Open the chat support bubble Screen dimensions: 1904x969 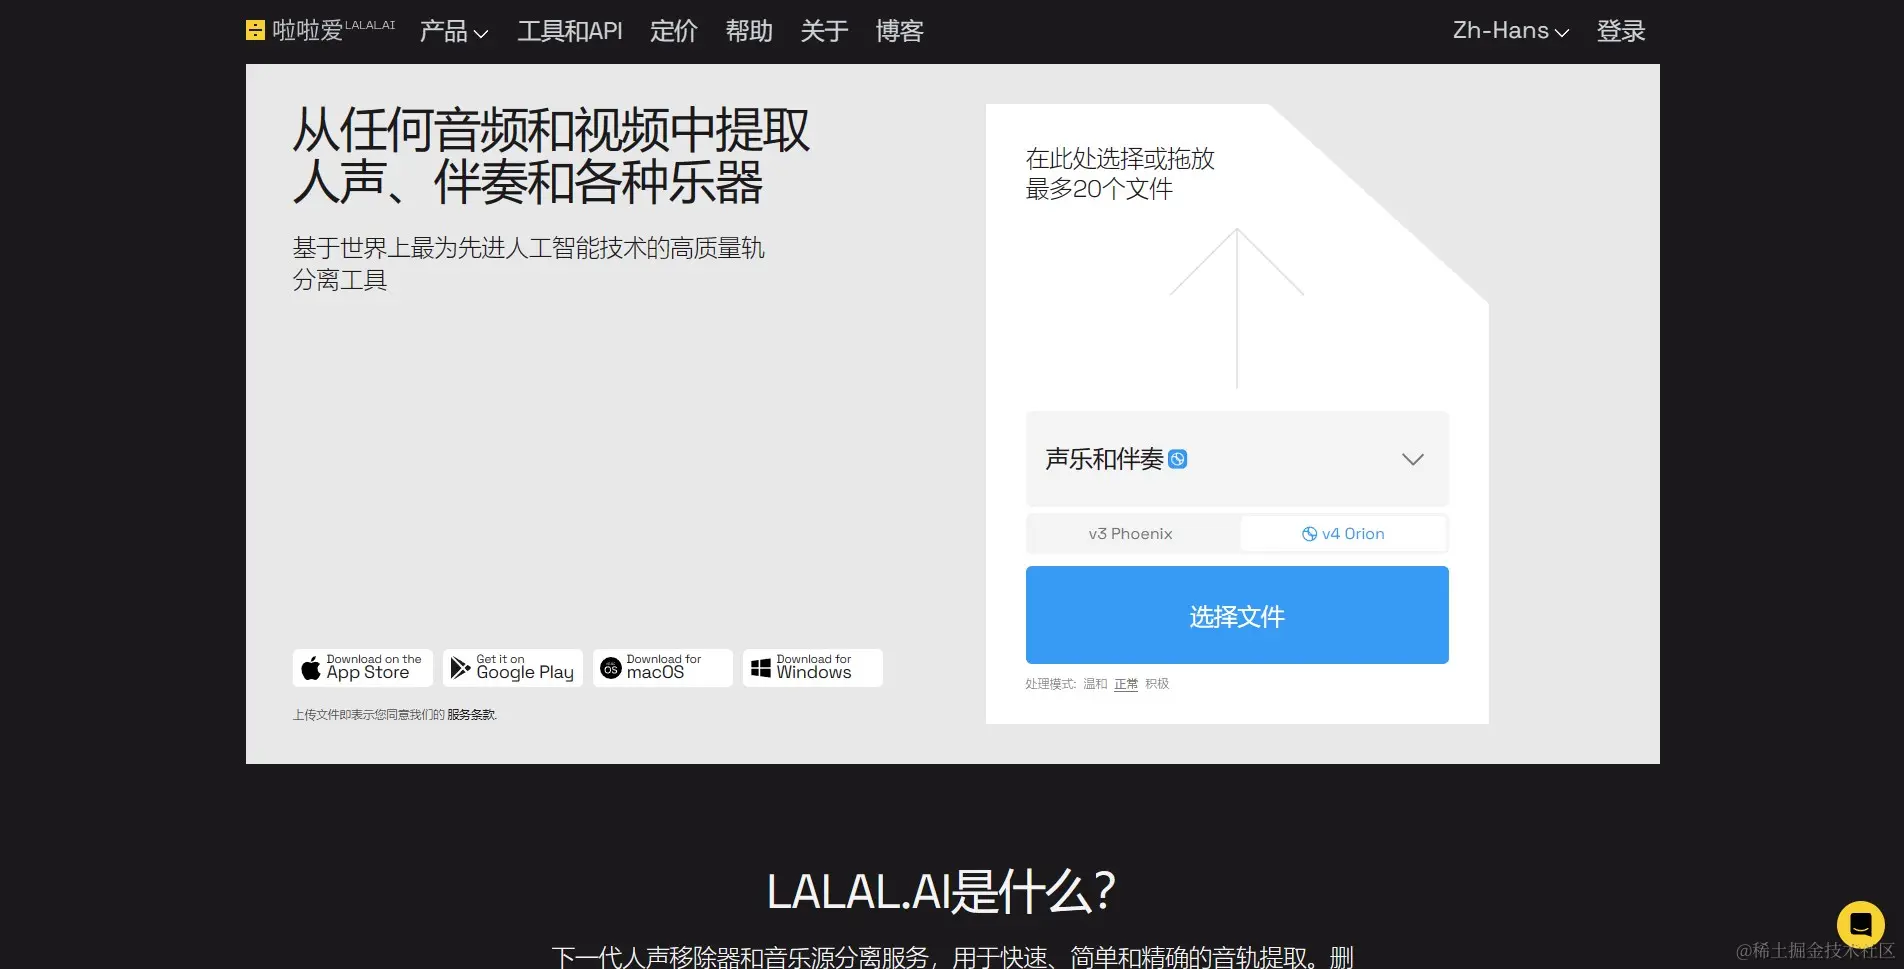pyautogui.click(x=1862, y=924)
